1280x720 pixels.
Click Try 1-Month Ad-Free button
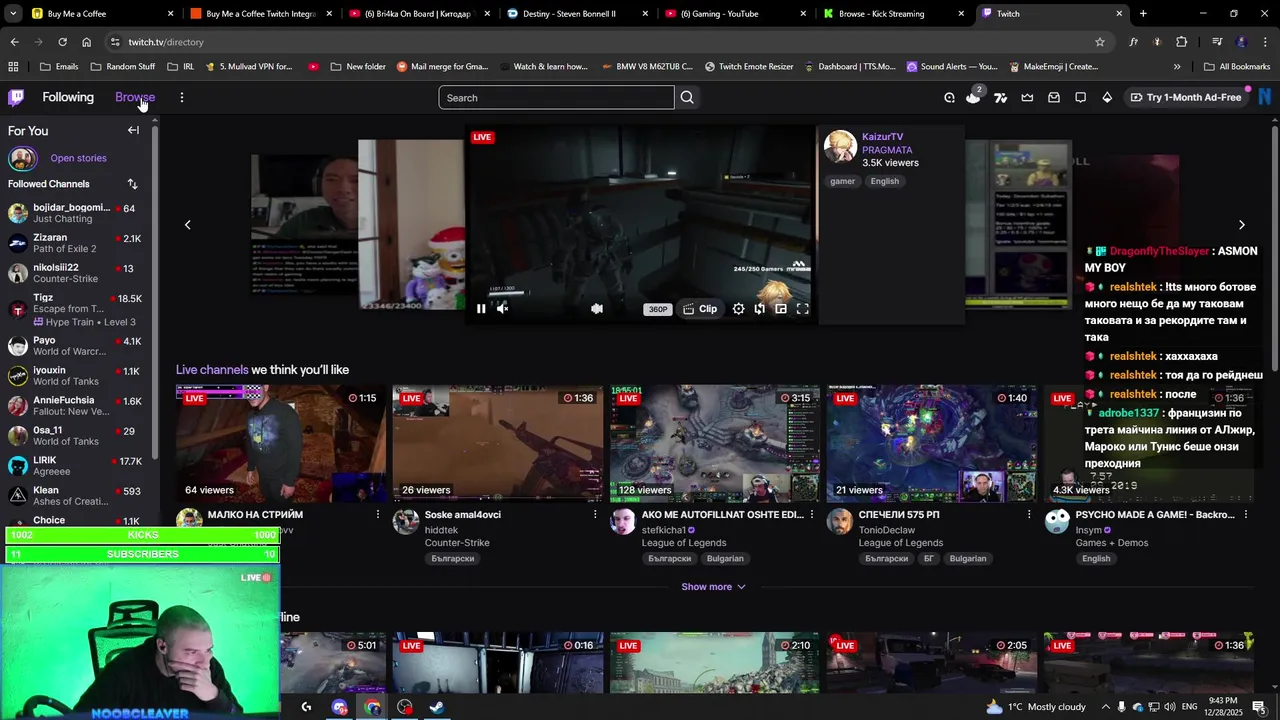(1186, 97)
